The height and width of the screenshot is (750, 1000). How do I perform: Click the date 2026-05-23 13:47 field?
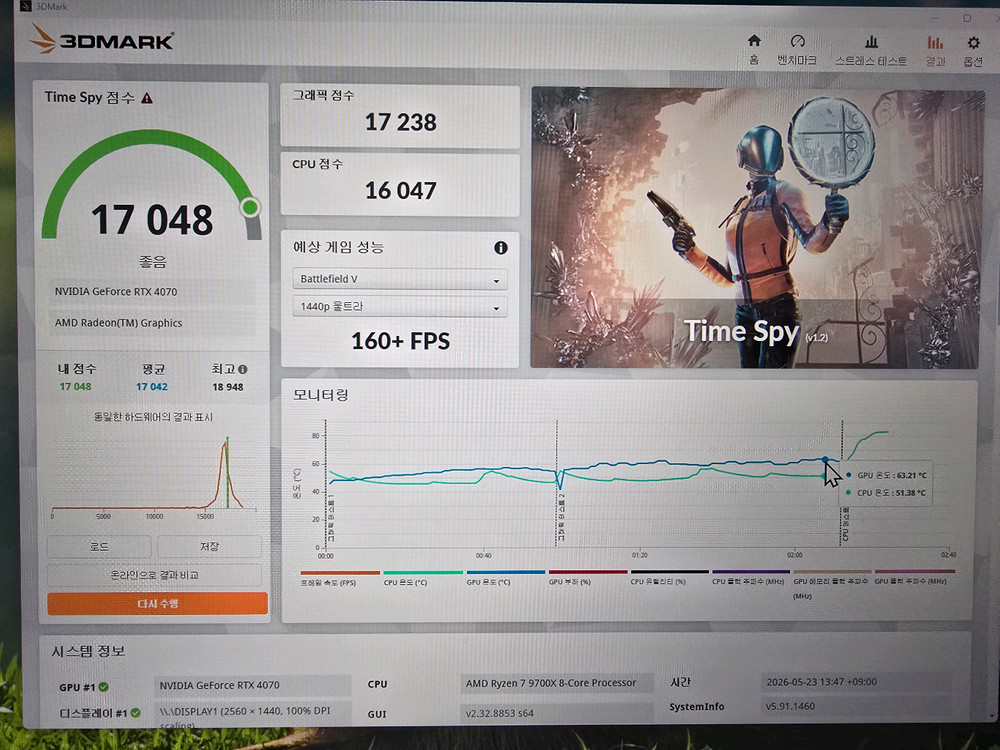[x=858, y=682]
